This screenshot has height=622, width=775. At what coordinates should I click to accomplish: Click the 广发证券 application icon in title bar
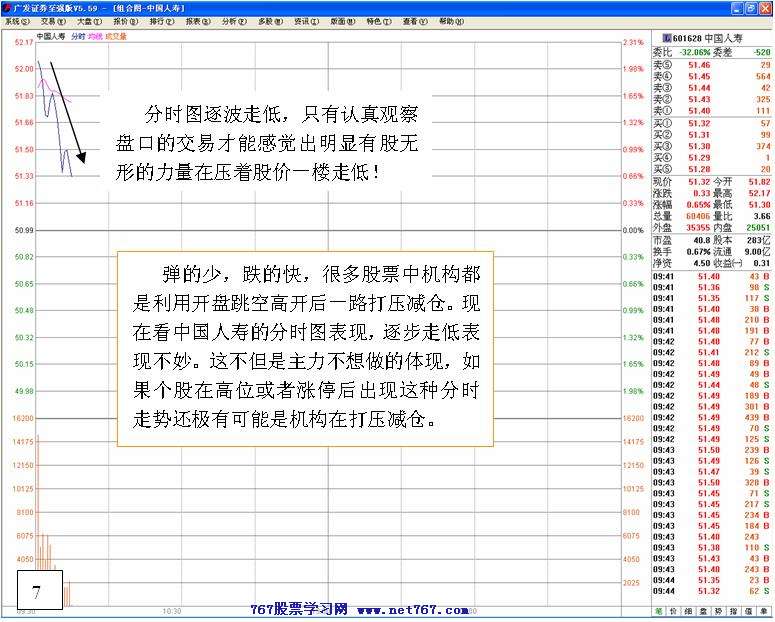6,7
